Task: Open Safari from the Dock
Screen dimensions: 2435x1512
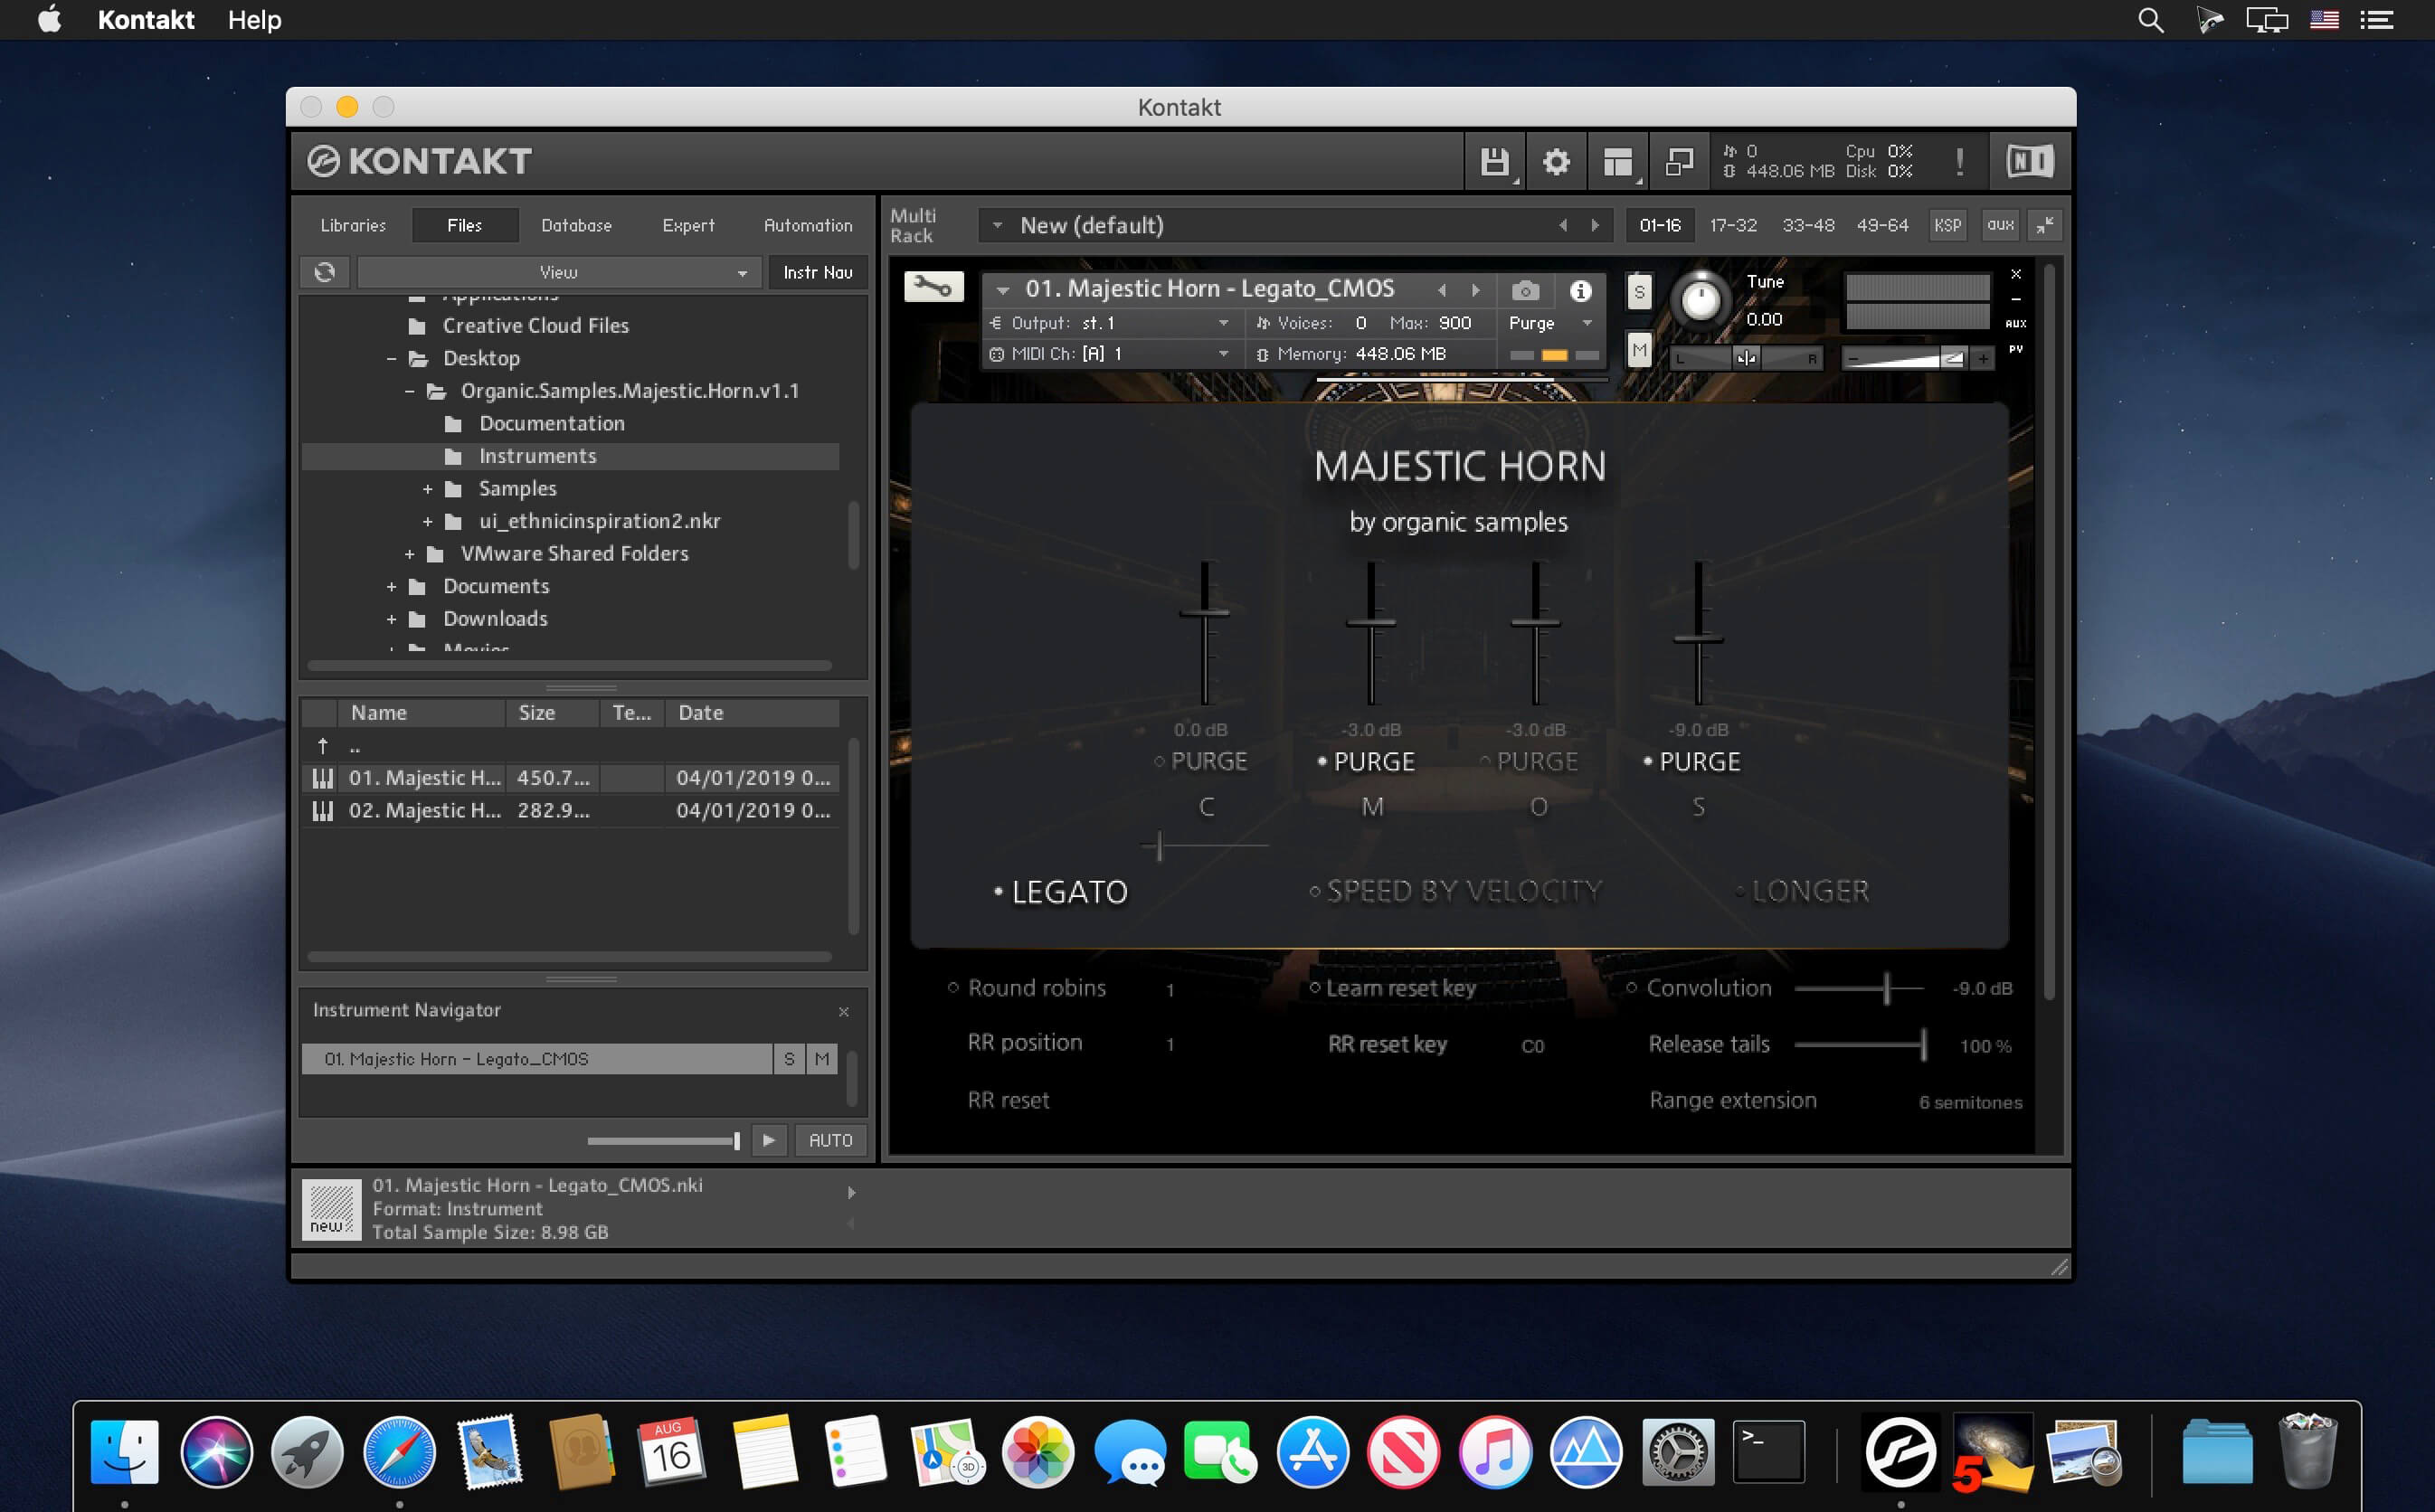Action: [399, 1452]
